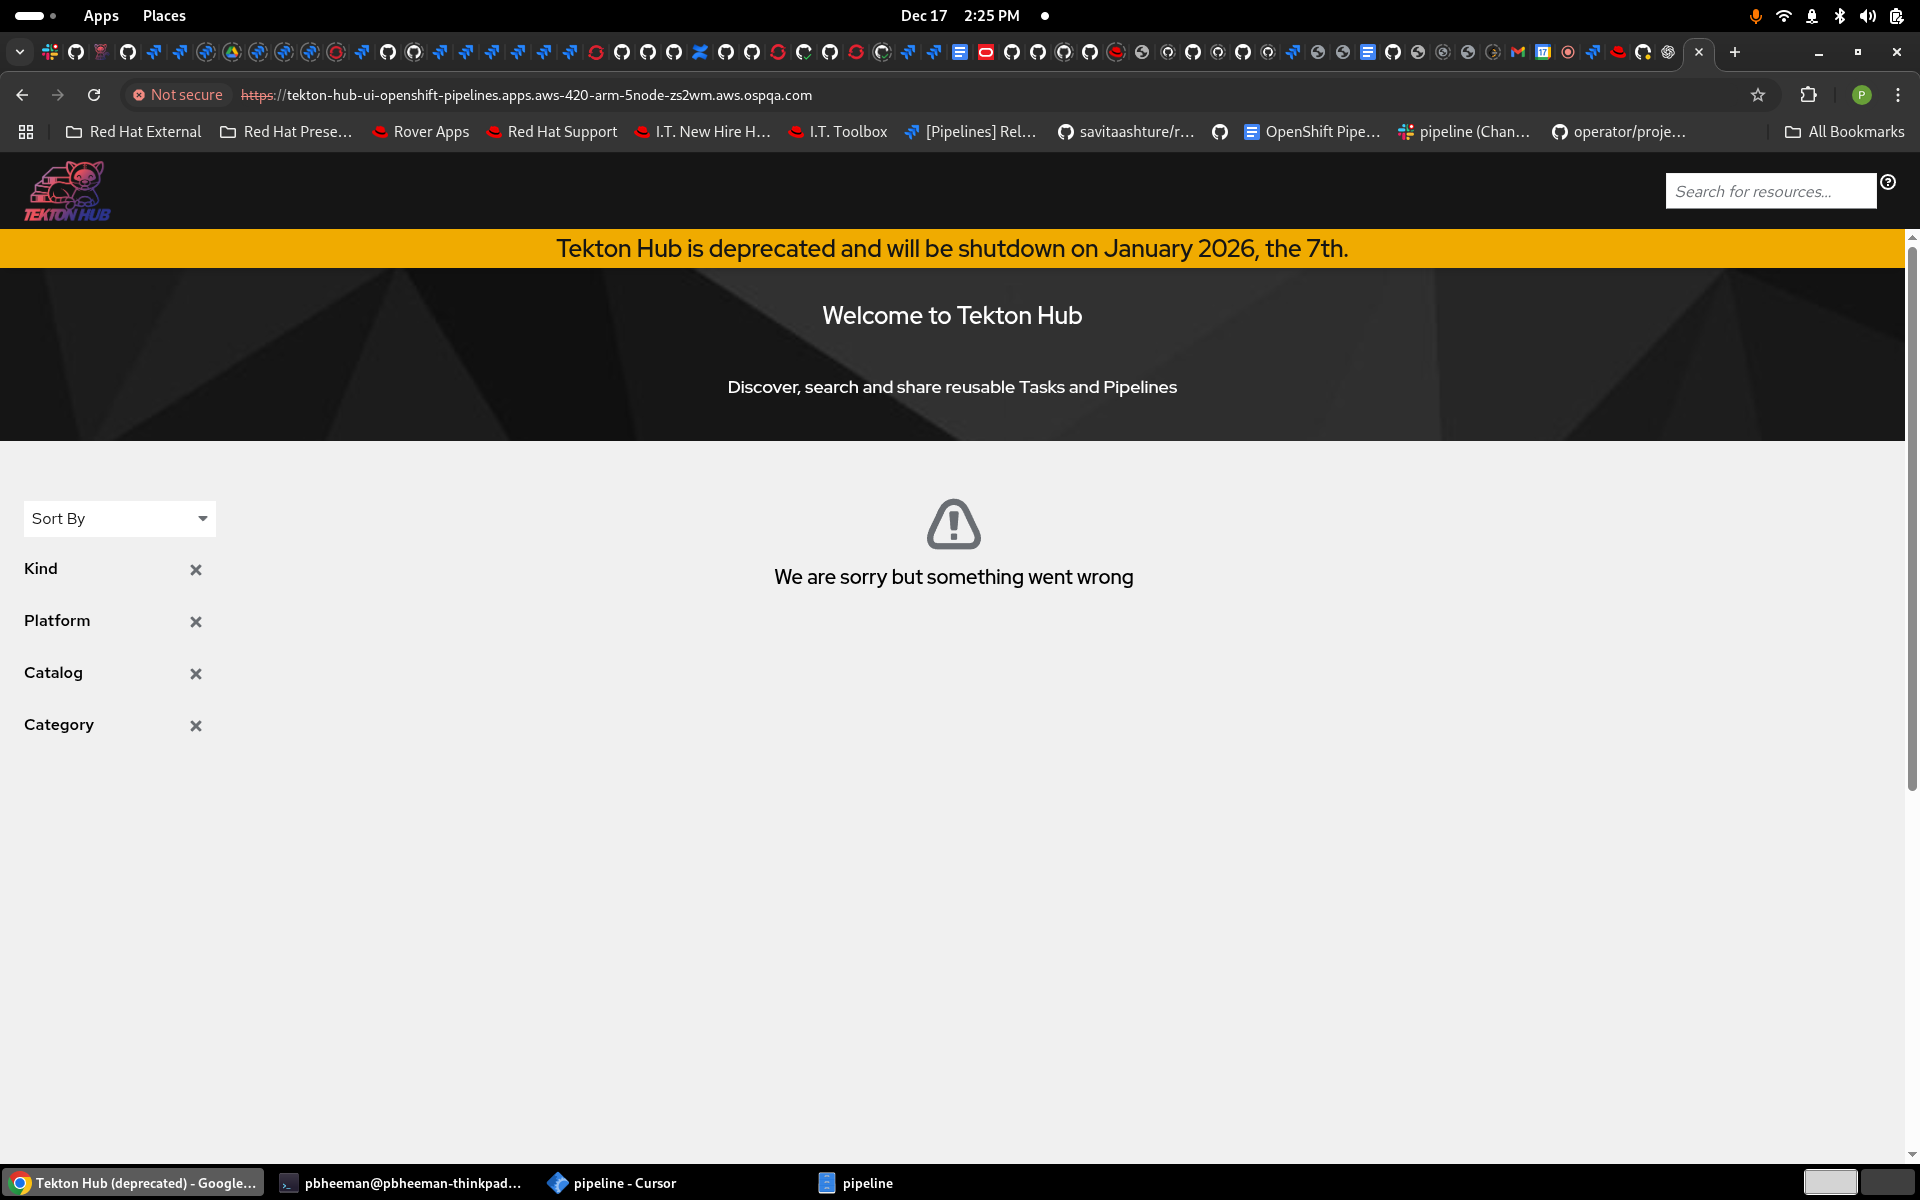Open a new browser tab
Screen dimensions: 1920x1200
1735,52
